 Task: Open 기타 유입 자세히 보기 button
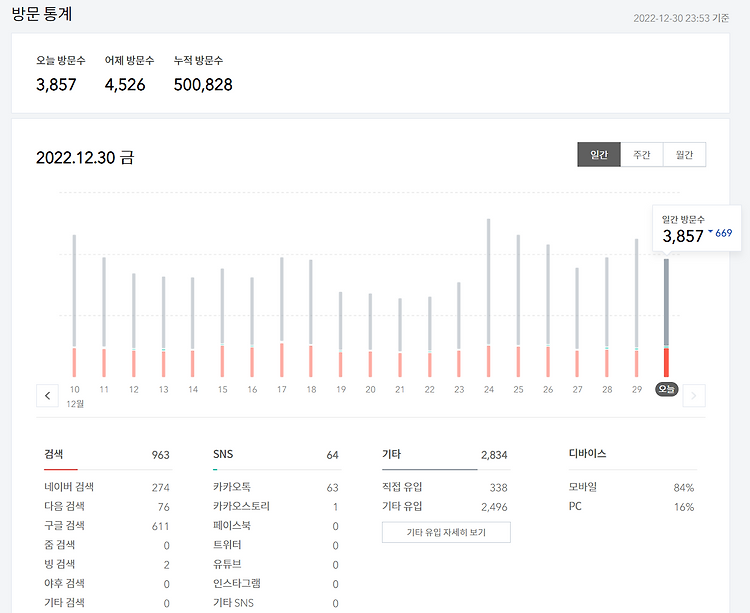coord(446,532)
